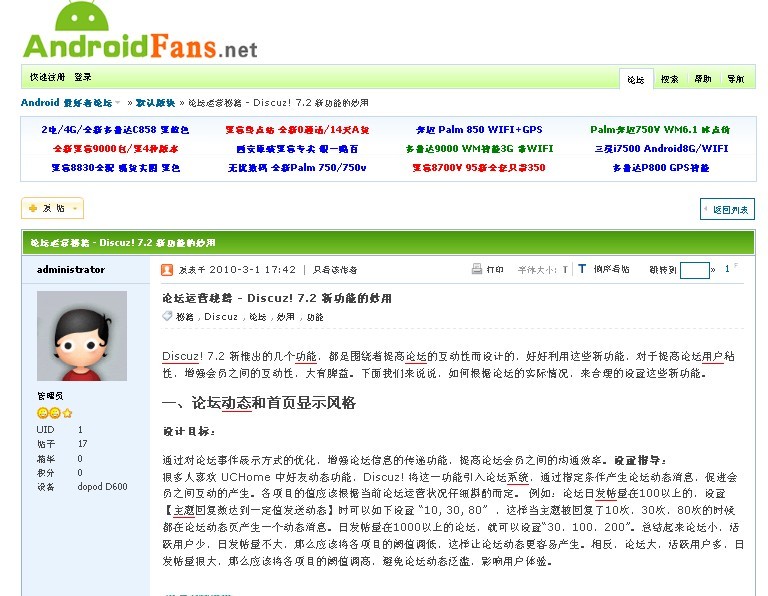The width and height of the screenshot is (768, 596).
Task: Click the device value dopod D600
Action: [102, 487]
